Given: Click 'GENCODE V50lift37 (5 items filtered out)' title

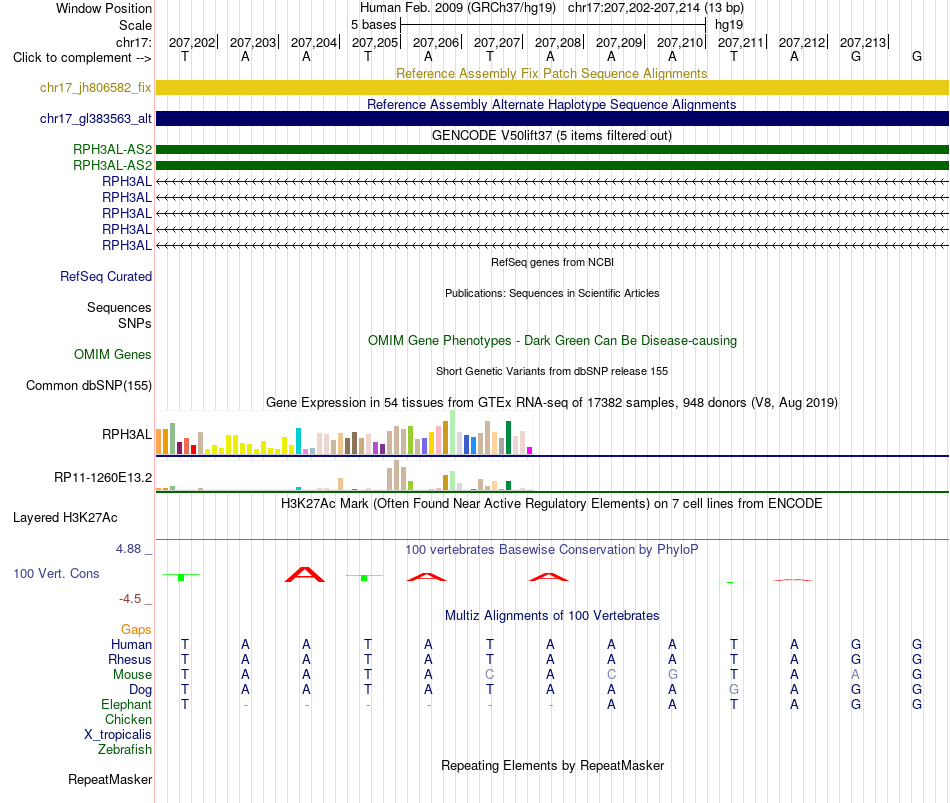Looking at the screenshot, I should click(x=552, y=135).
